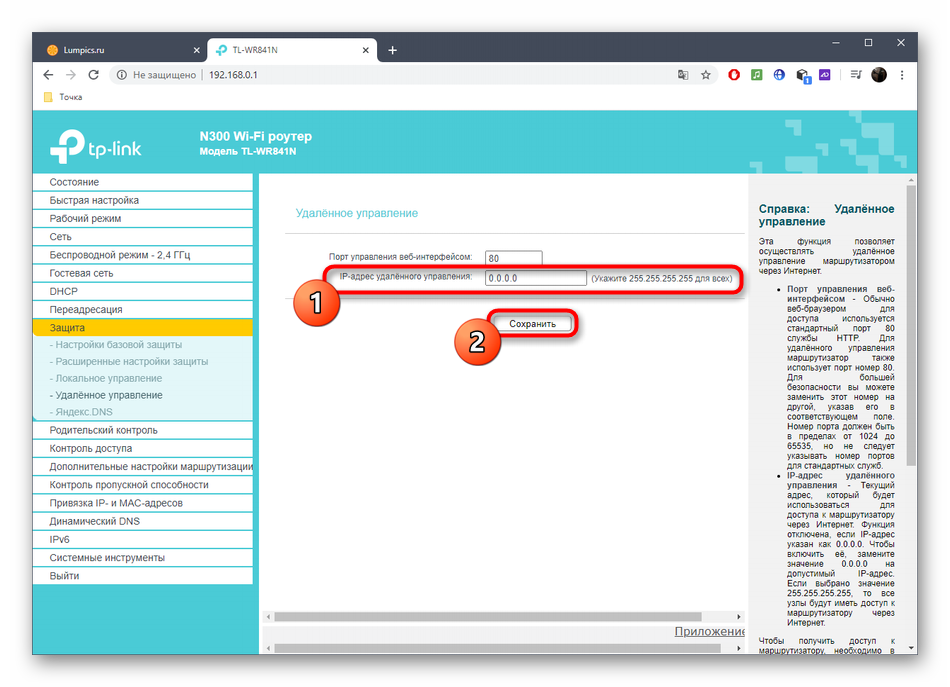Select Расширенные настройки защиты submenu

128,362
